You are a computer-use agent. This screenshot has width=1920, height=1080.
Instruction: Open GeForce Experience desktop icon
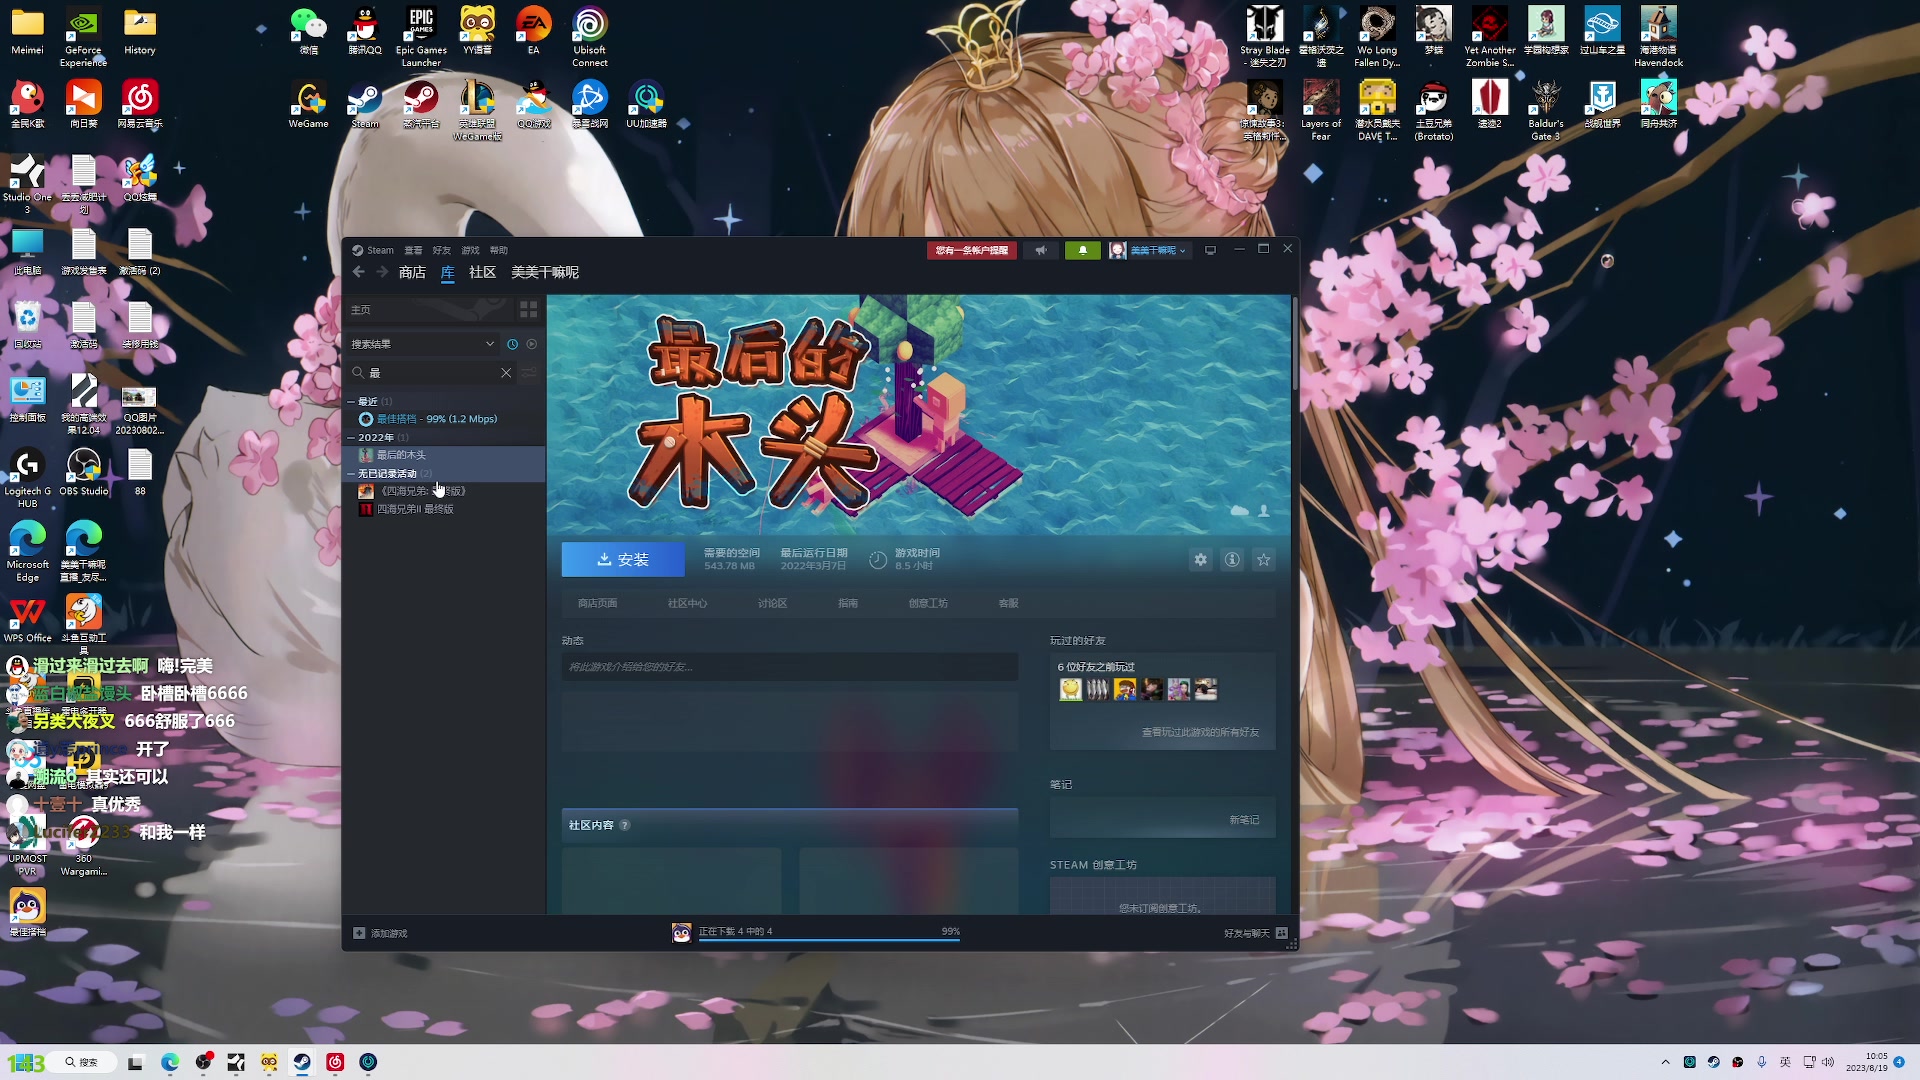point(84,37)
